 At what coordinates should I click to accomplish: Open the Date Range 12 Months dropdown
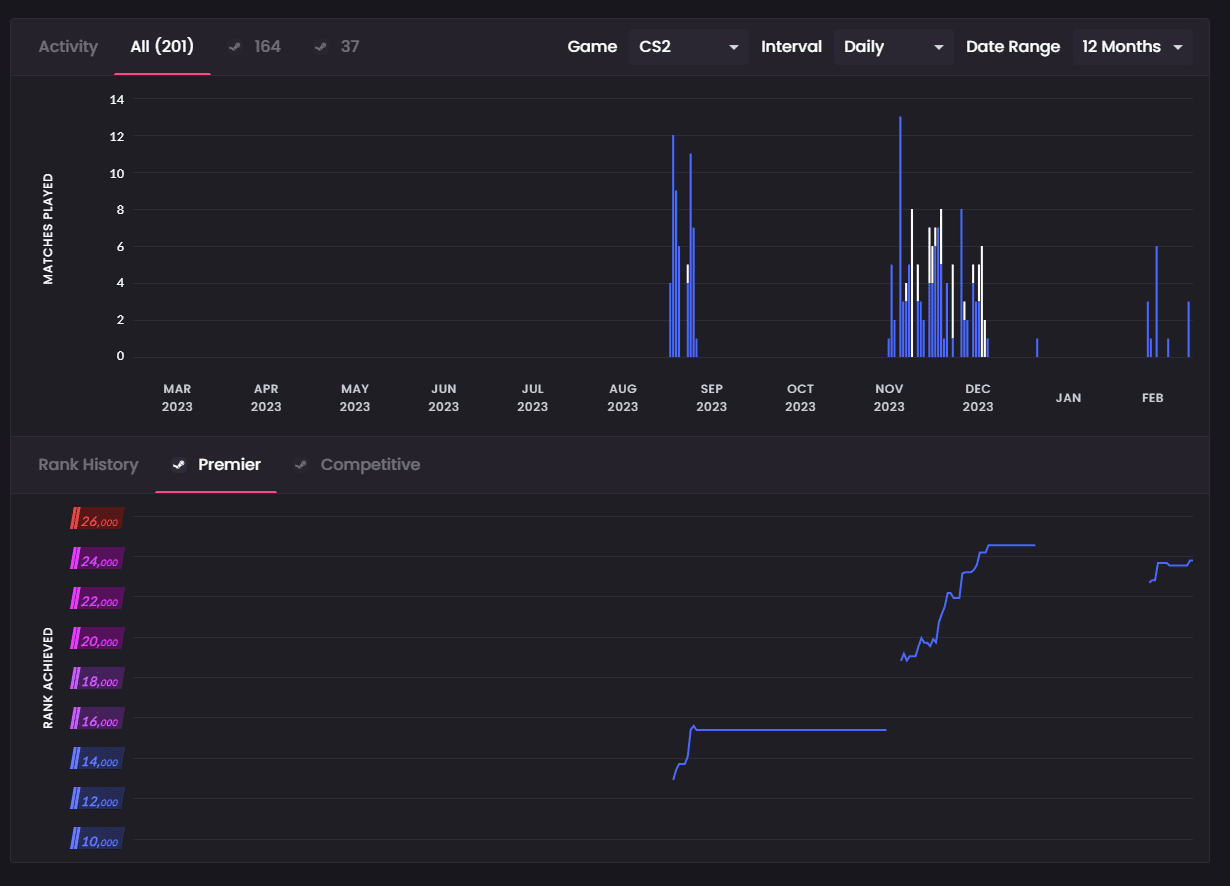tap(1133, 47)
